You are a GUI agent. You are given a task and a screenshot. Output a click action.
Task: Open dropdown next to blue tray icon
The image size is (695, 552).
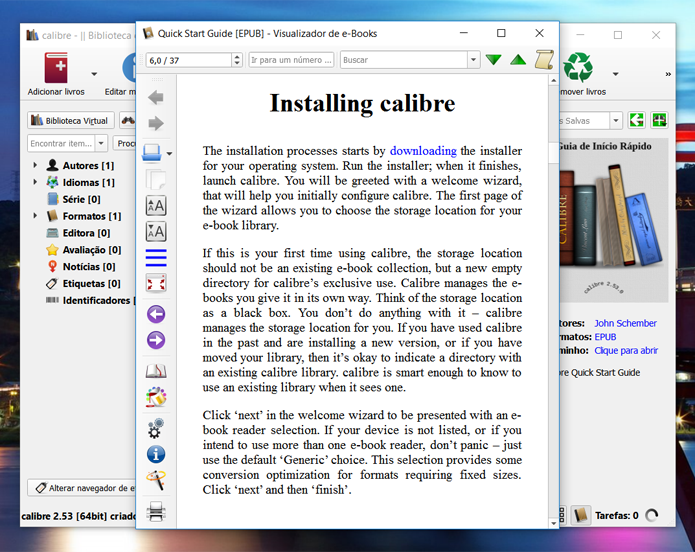169,154
